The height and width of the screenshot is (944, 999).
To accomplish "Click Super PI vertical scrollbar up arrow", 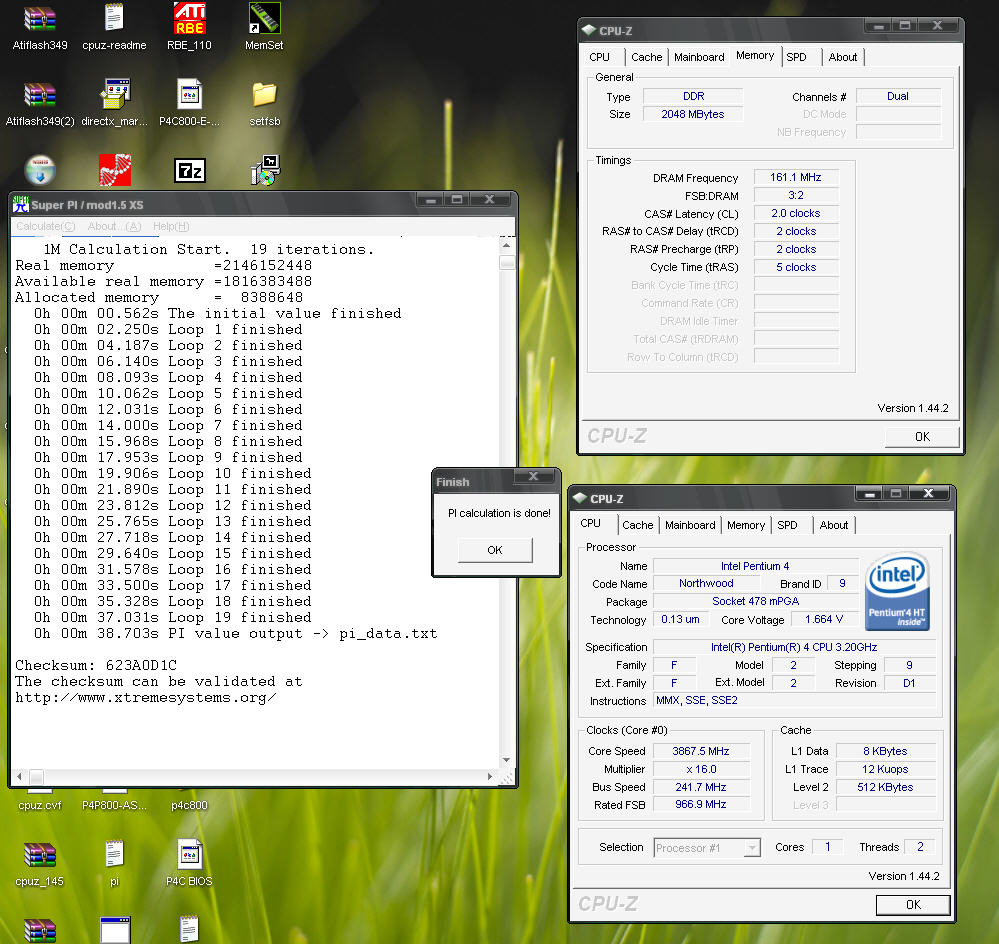I will [x=507, y=245].
